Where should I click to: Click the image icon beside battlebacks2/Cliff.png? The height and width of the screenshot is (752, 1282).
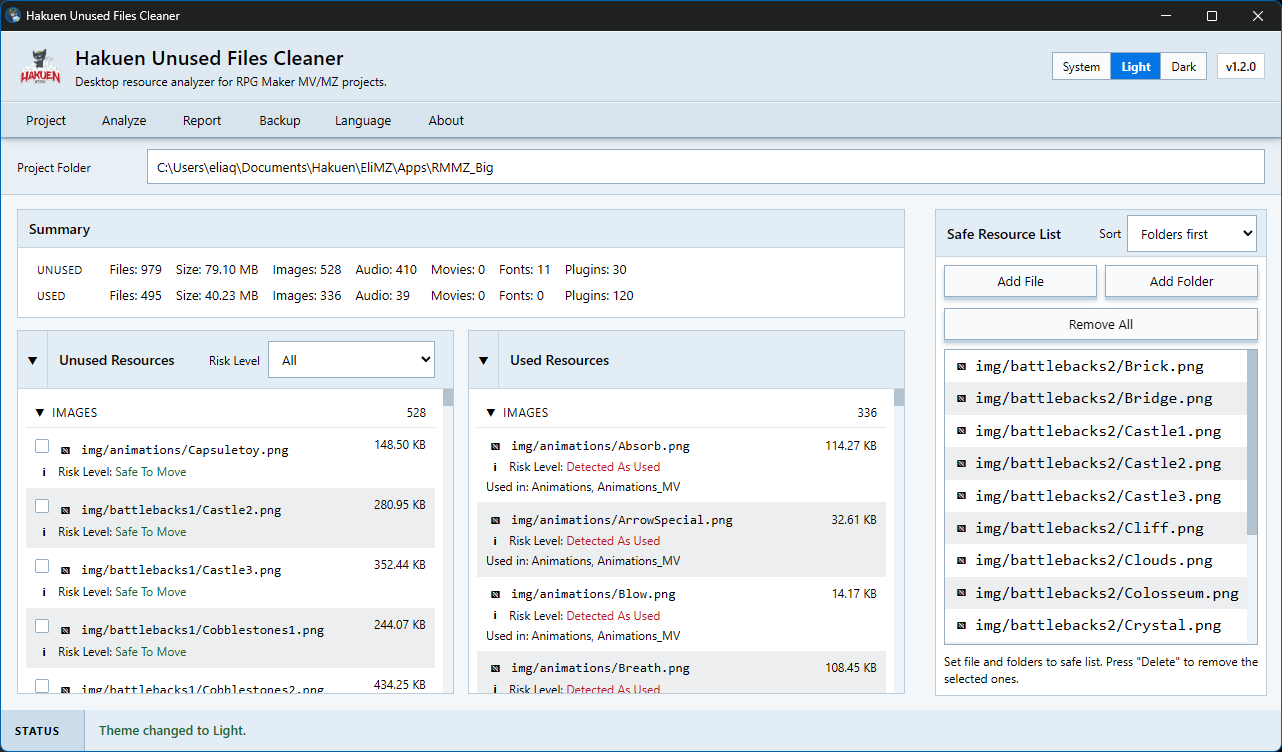(961, 528)
